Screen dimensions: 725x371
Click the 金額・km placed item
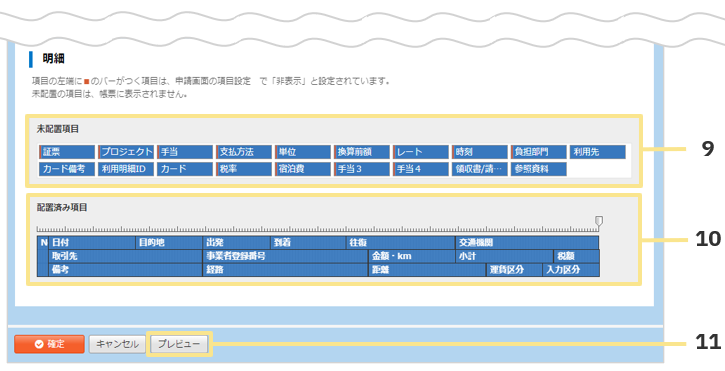(x=412, y=256)
